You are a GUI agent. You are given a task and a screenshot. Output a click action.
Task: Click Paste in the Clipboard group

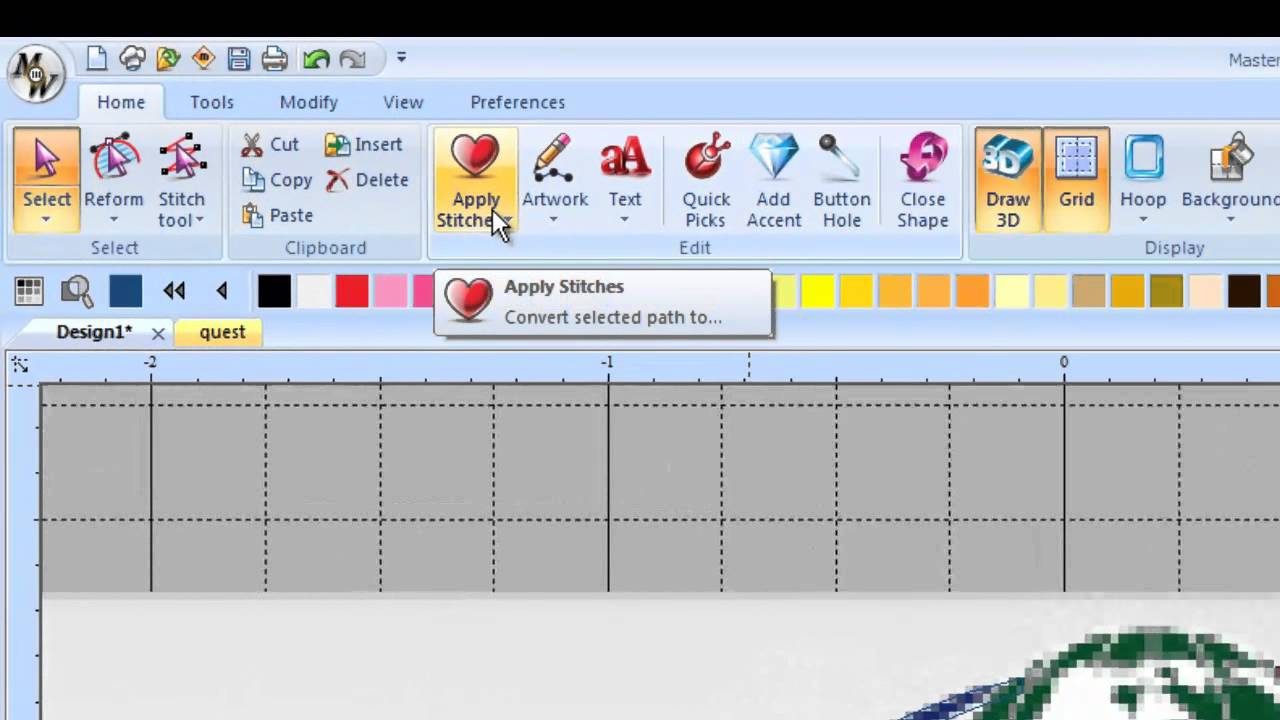[277, 215]
